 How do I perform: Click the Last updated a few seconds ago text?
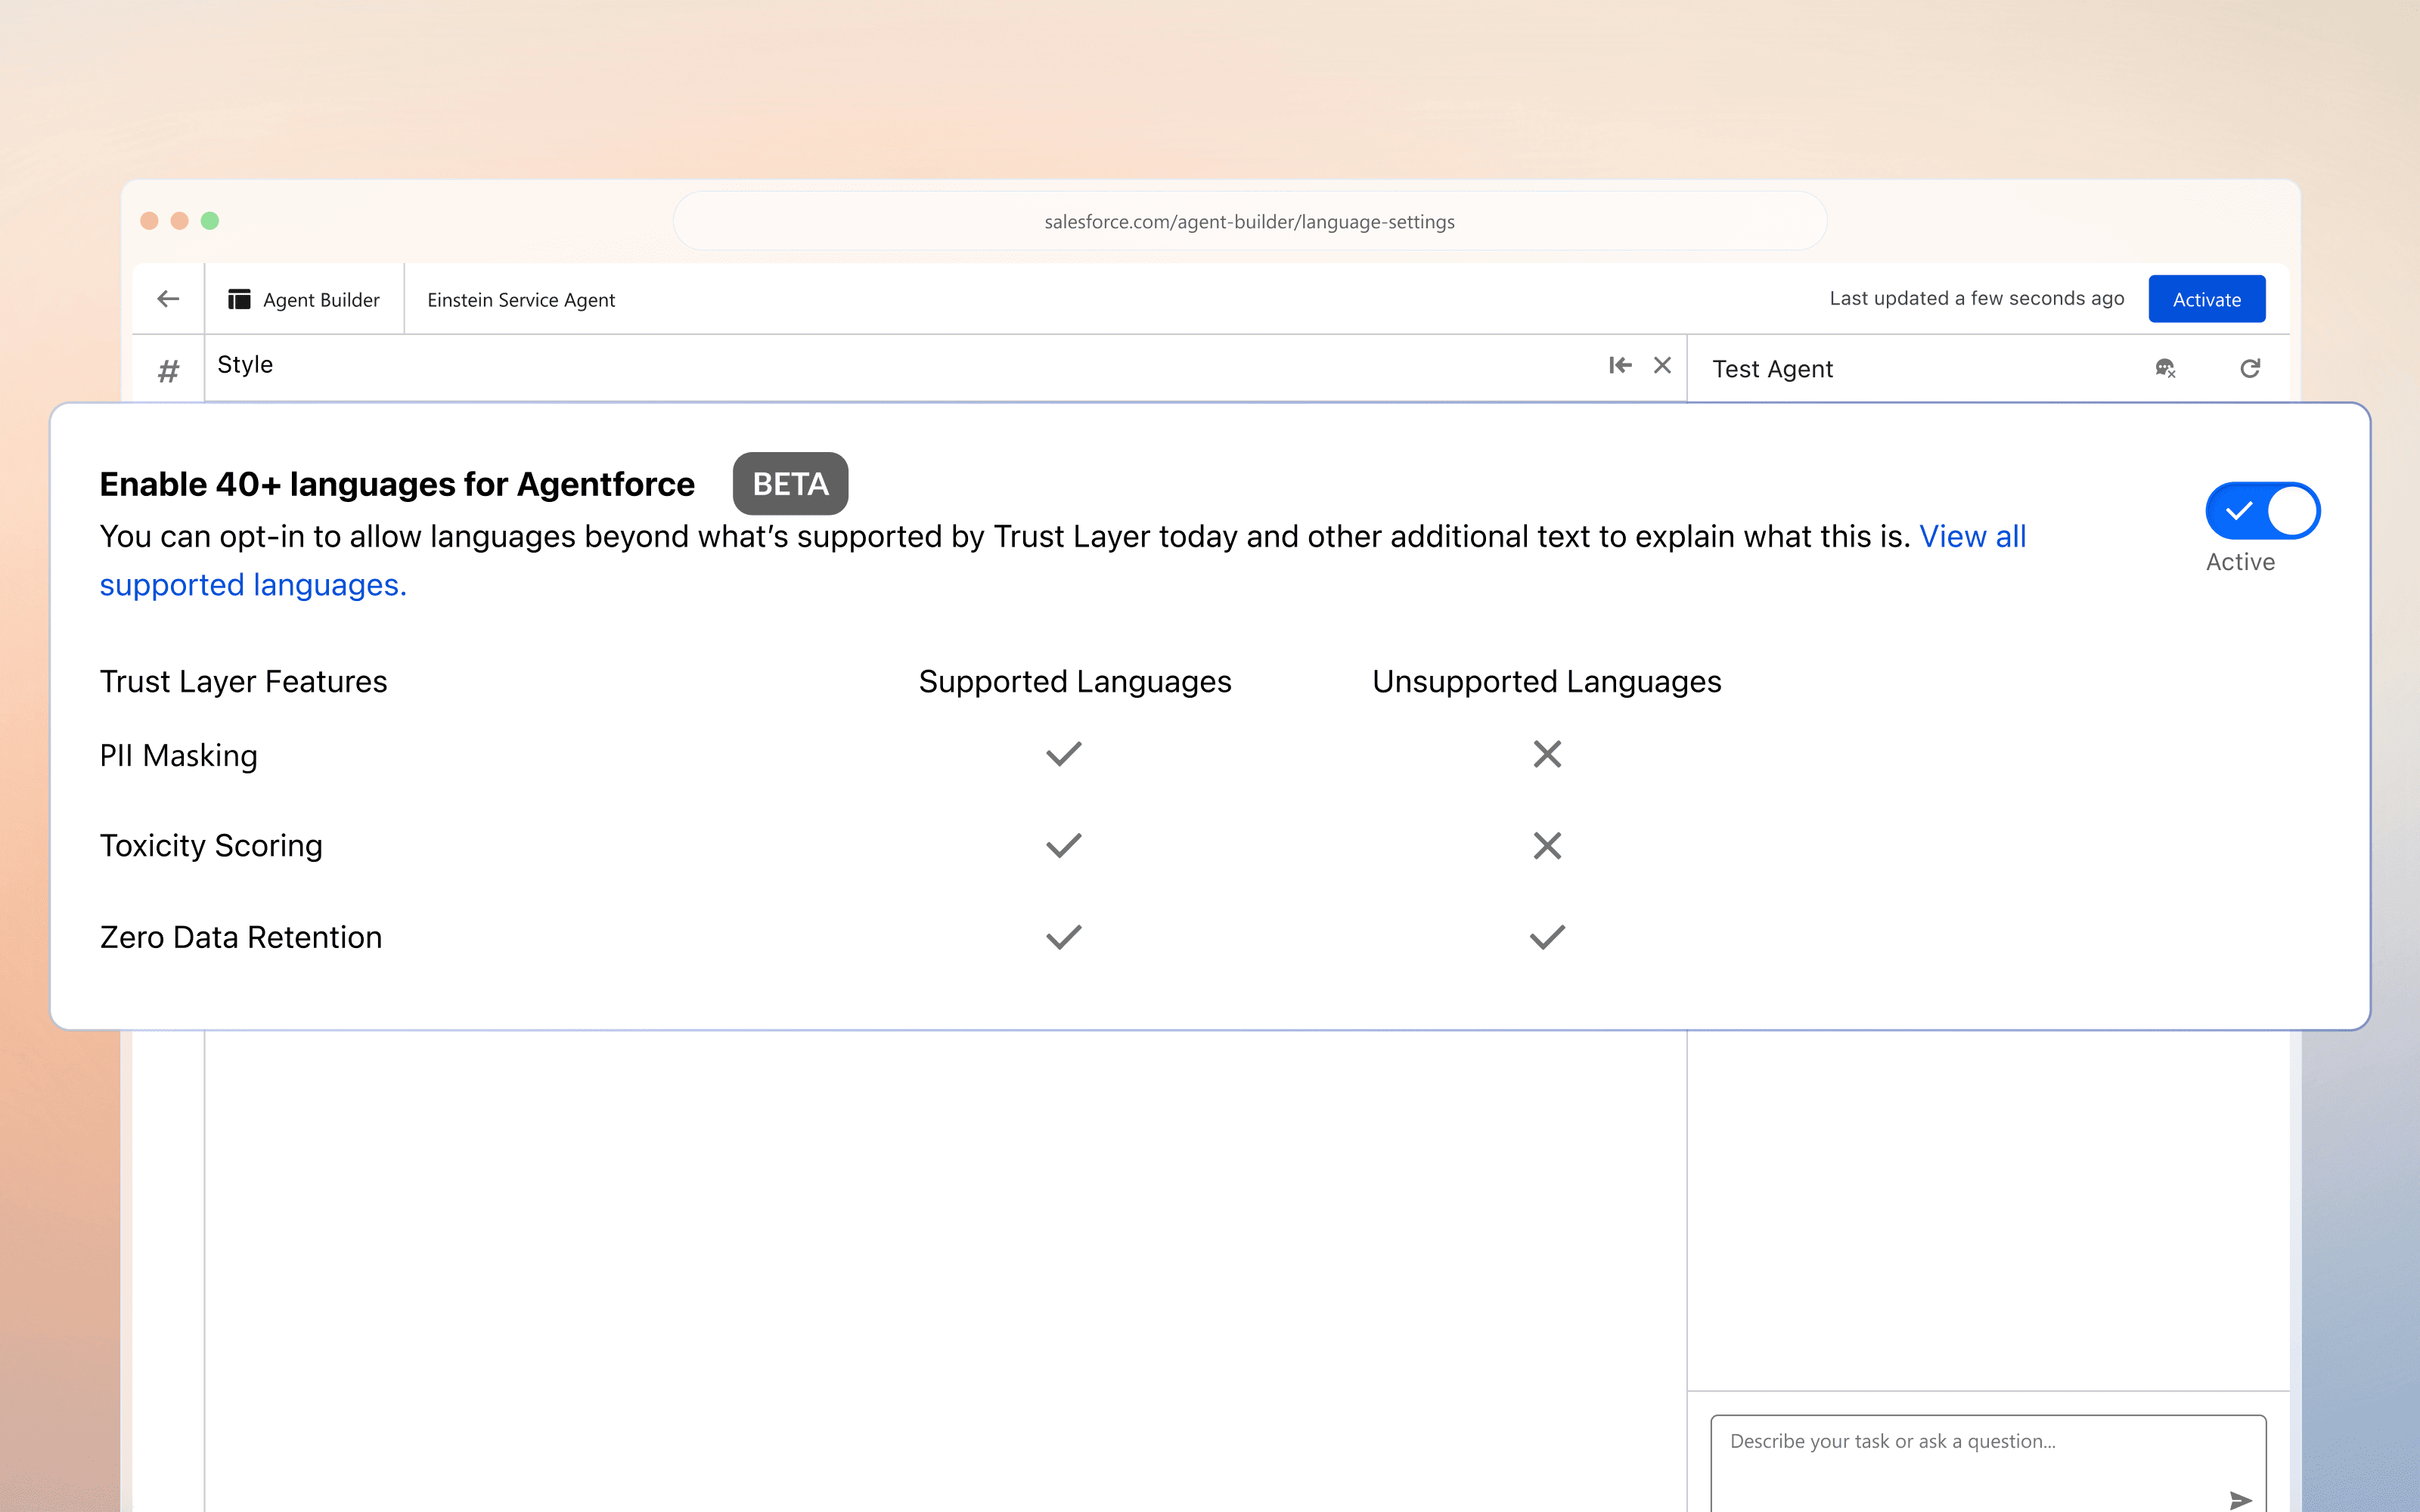(x=1976, y=298)
